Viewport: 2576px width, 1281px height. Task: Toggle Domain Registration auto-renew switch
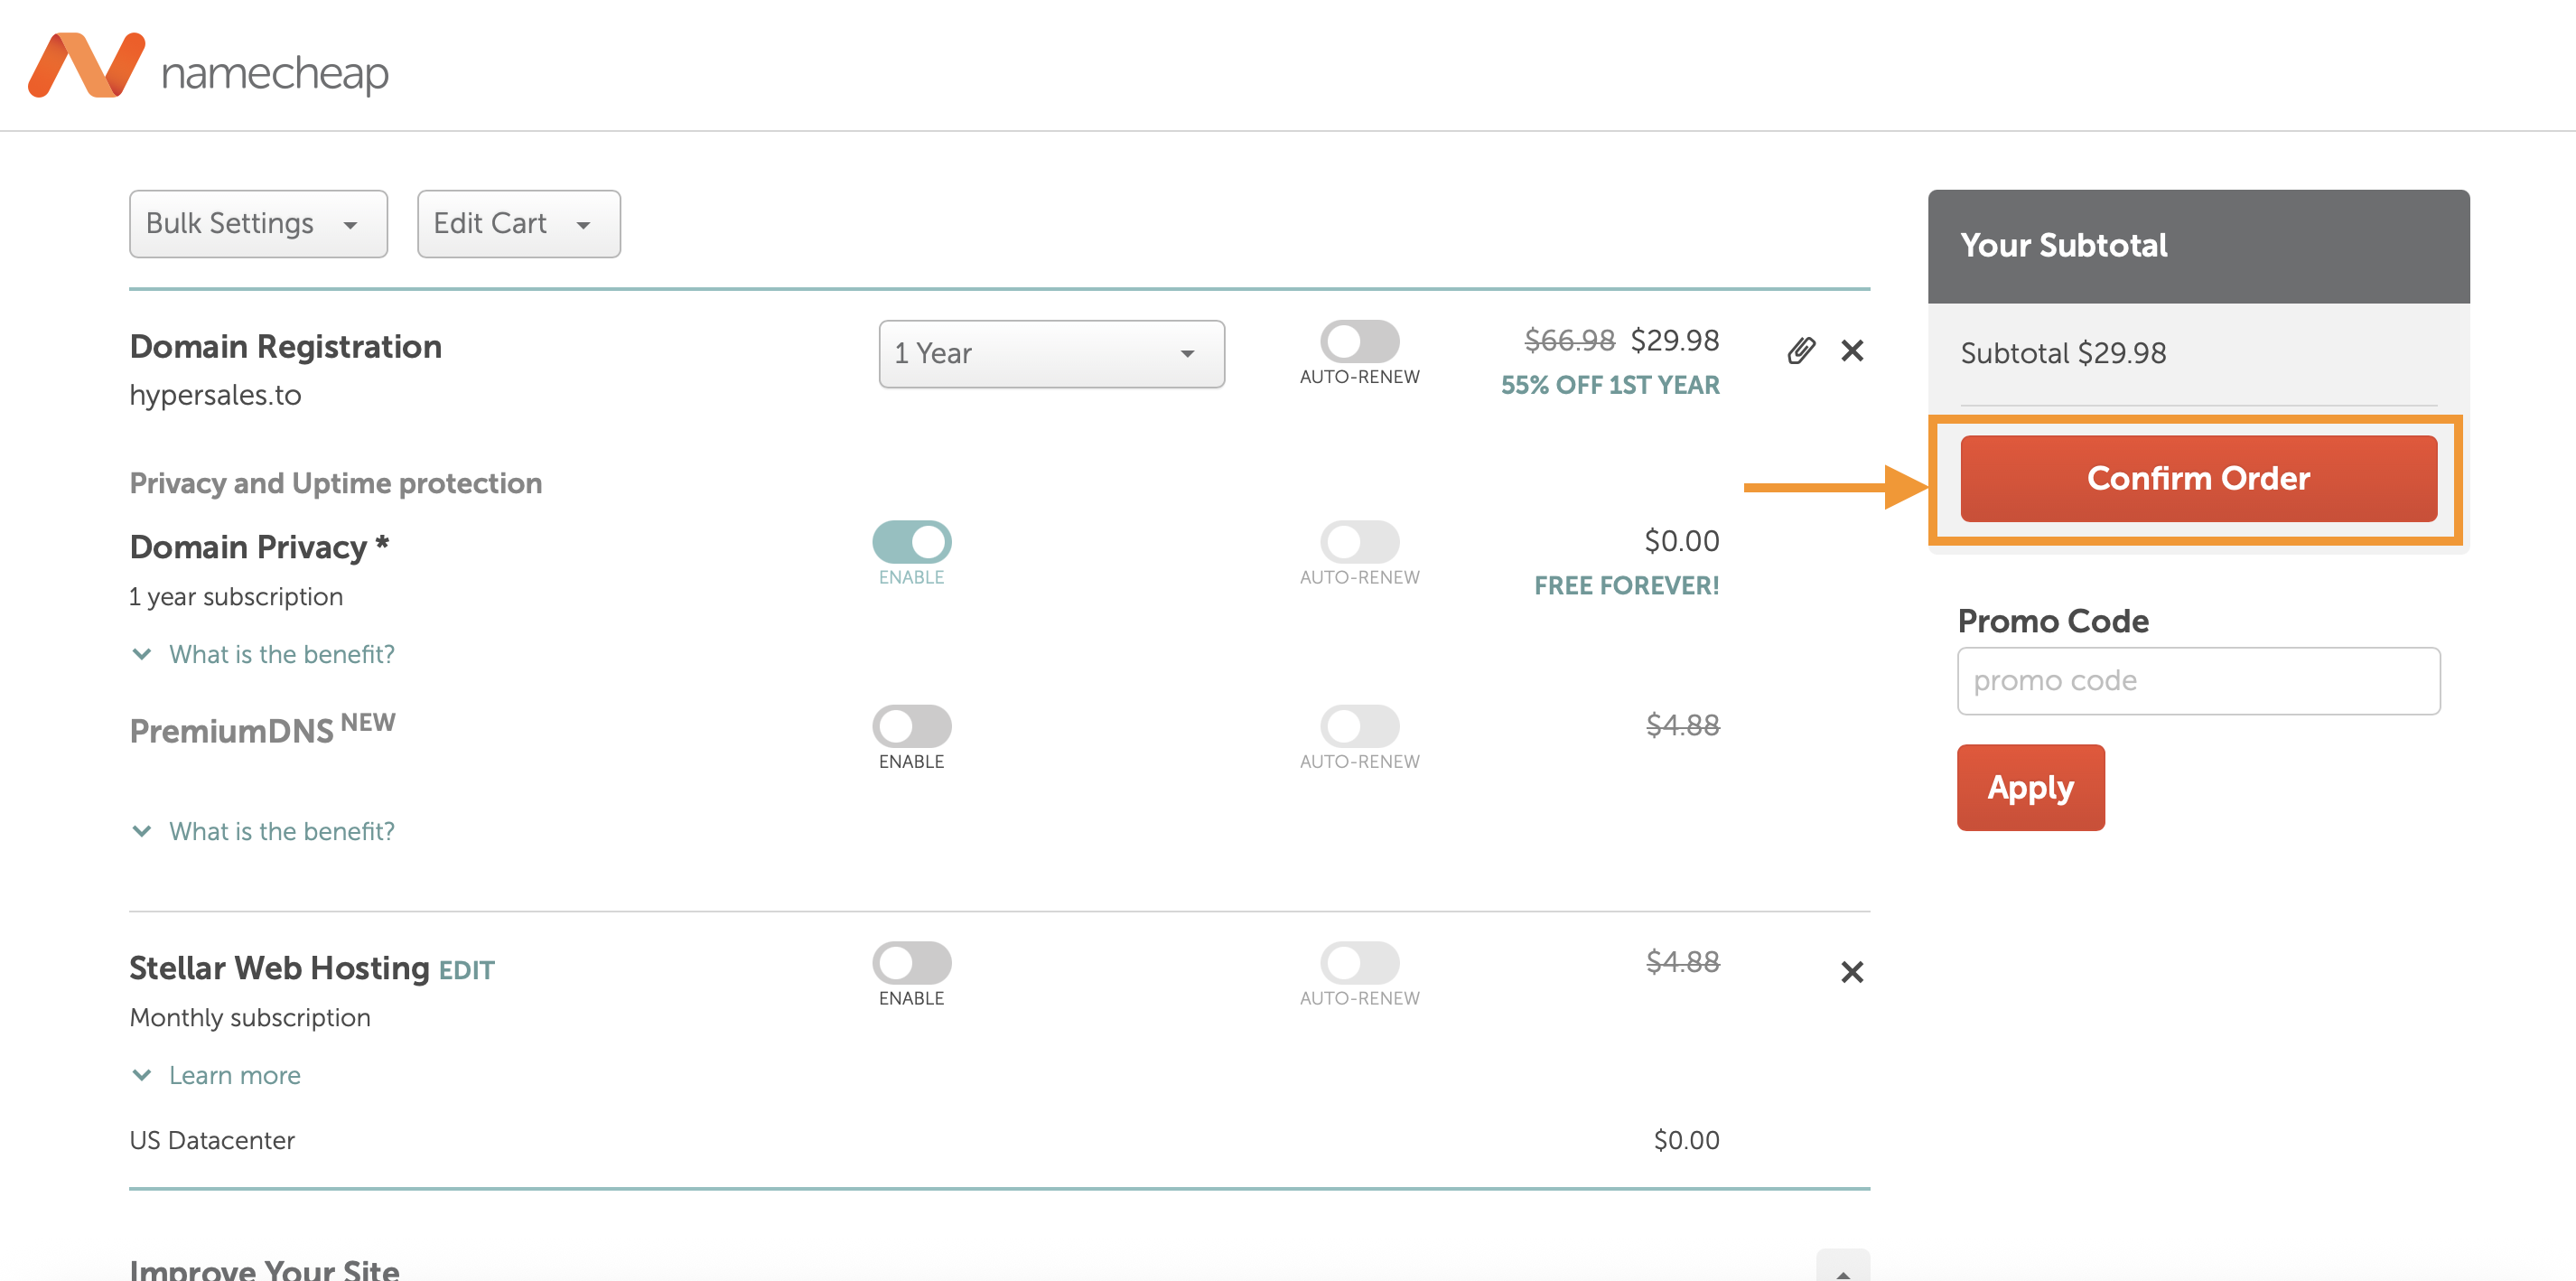(x=1359, y=342)
